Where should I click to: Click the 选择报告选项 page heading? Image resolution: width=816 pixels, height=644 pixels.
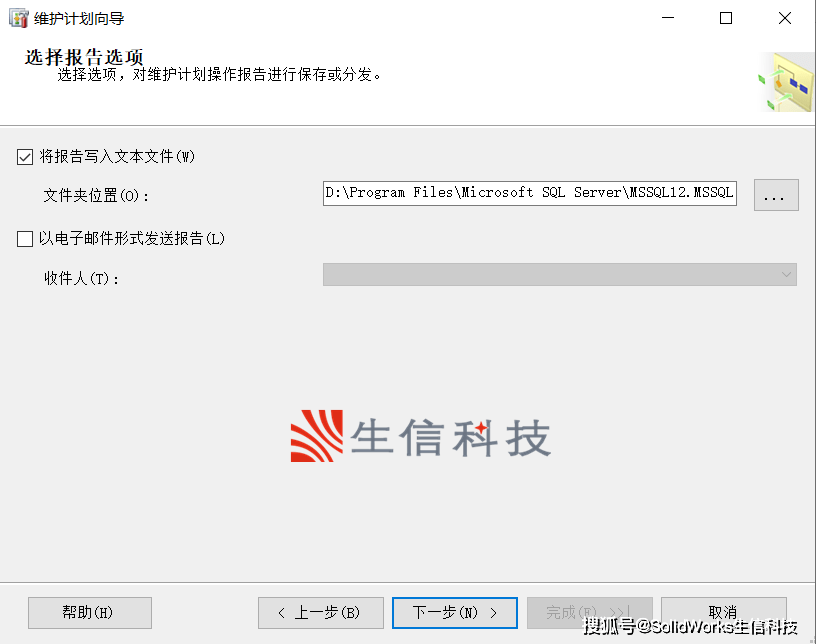pyautogui.click(x=83, y=57)
